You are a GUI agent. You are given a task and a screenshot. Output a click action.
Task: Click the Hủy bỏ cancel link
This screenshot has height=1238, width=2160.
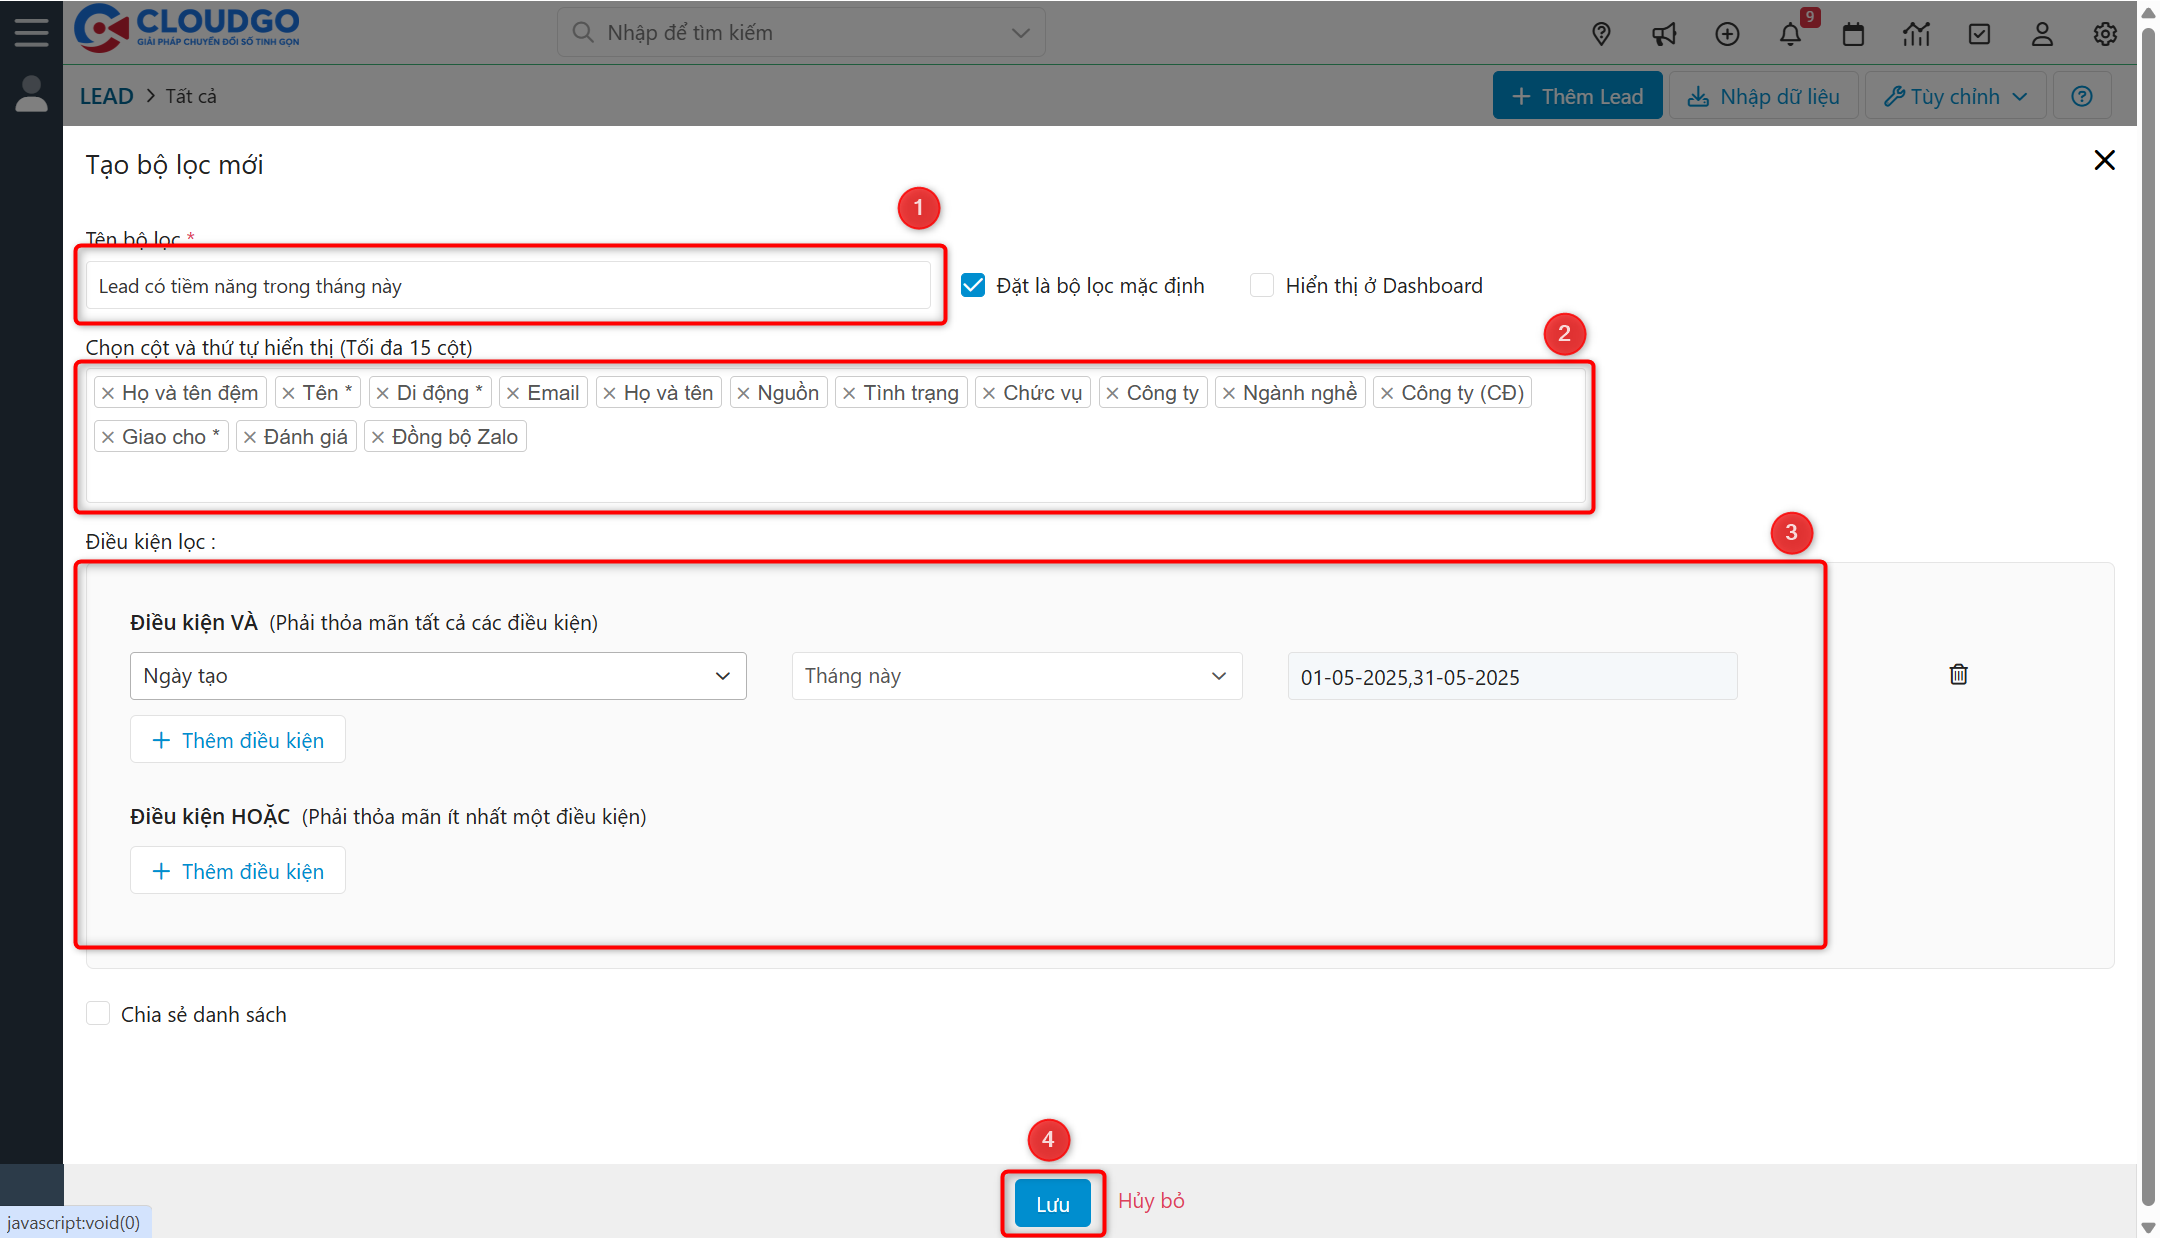point(1151,1200)
